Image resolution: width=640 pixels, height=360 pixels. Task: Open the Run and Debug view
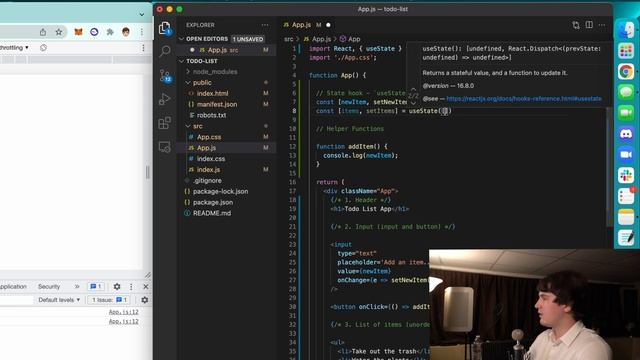point(164,99)
